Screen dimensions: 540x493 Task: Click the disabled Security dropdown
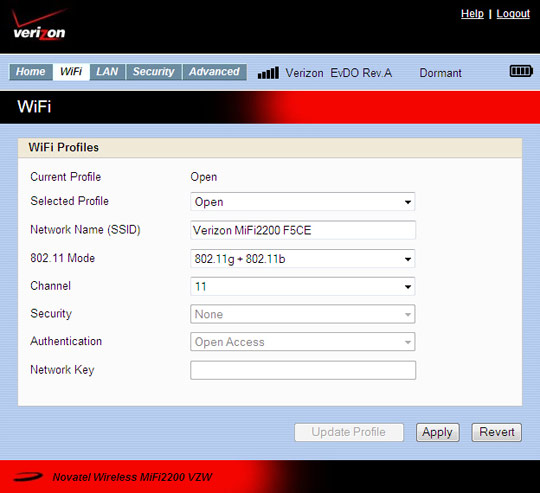[x=303, y=314]
